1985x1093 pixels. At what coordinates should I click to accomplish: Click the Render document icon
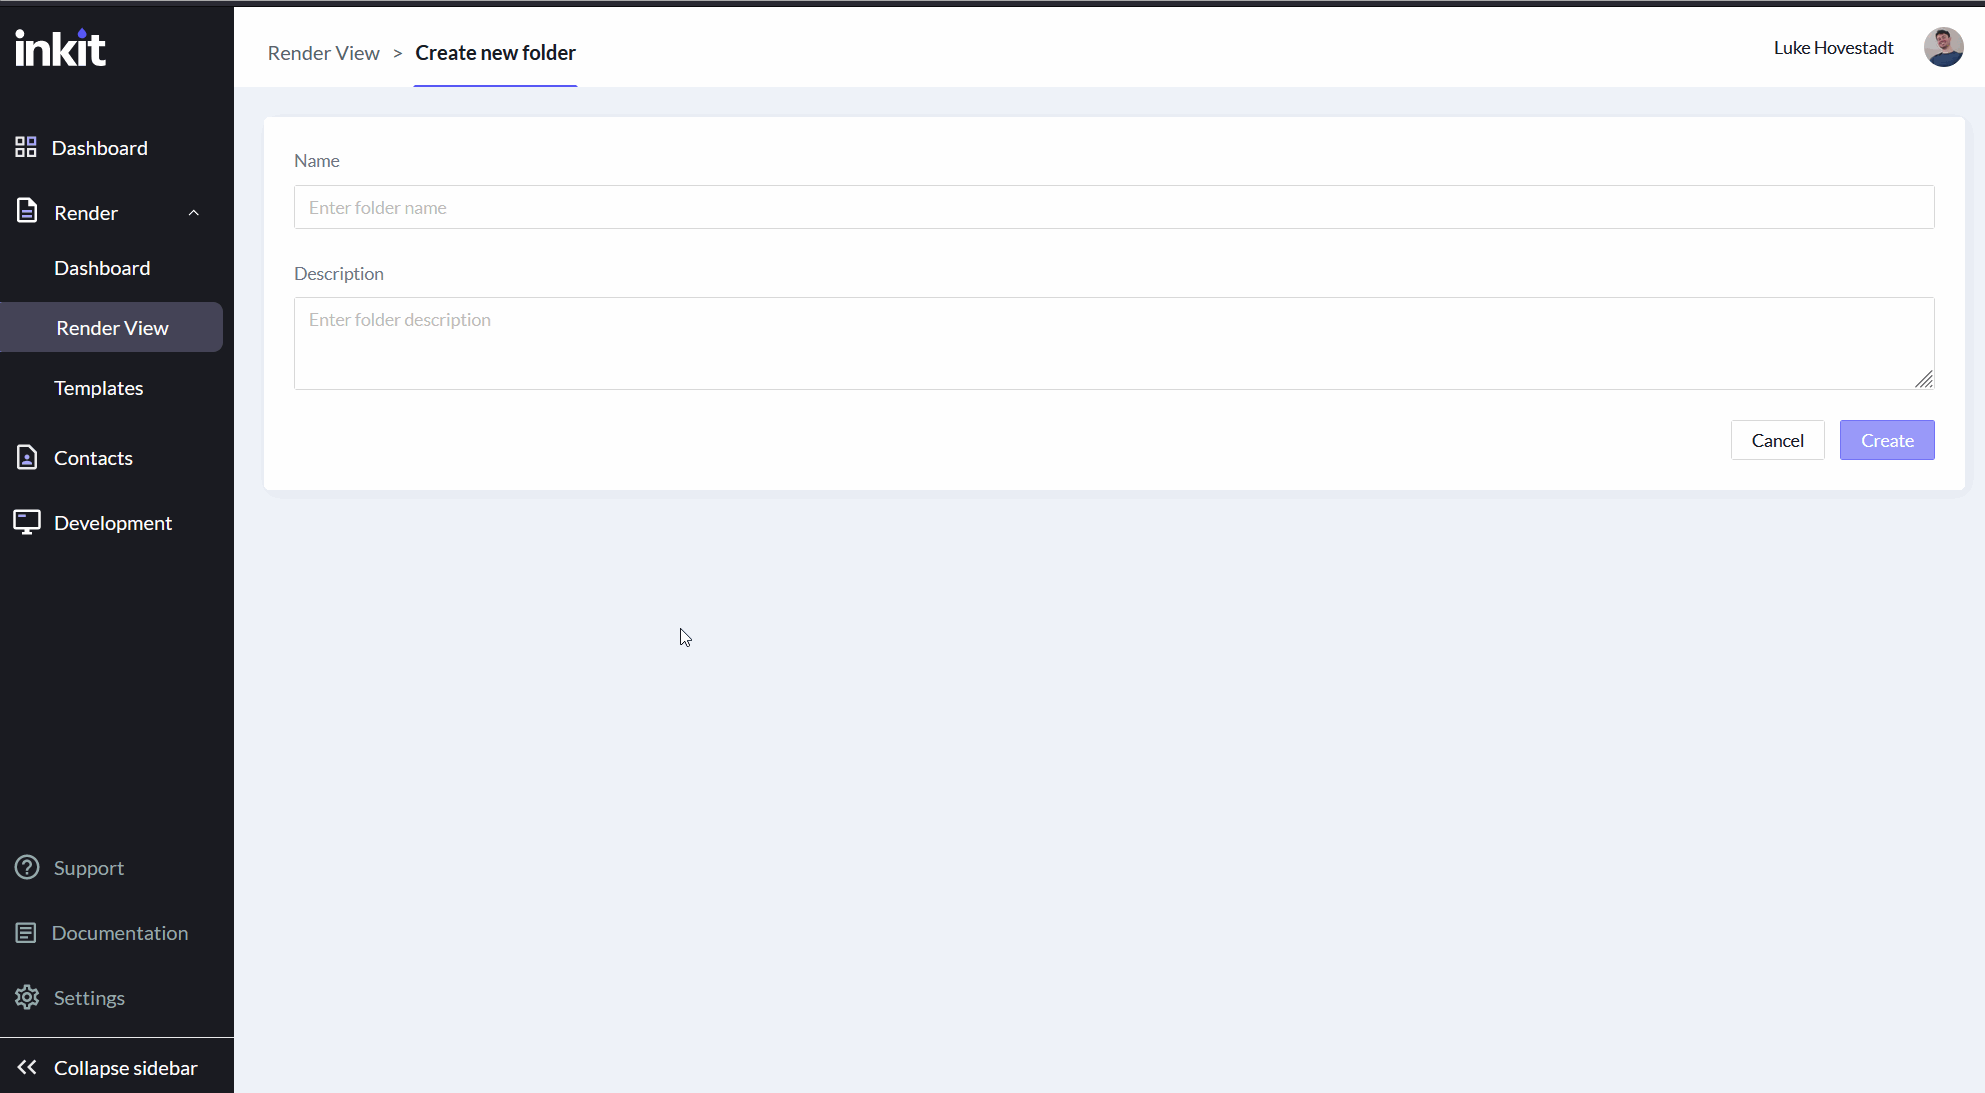(x=27, y=211)
